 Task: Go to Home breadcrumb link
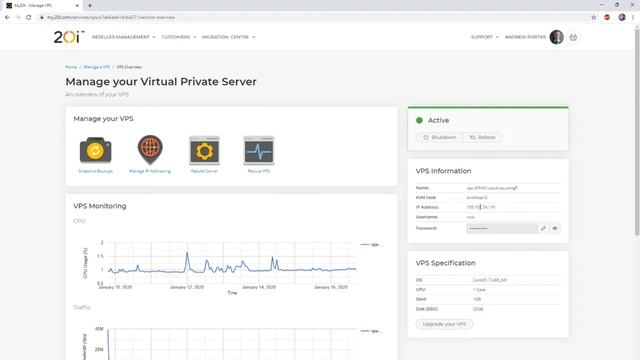pyautogui.click(x=71, y=67)
